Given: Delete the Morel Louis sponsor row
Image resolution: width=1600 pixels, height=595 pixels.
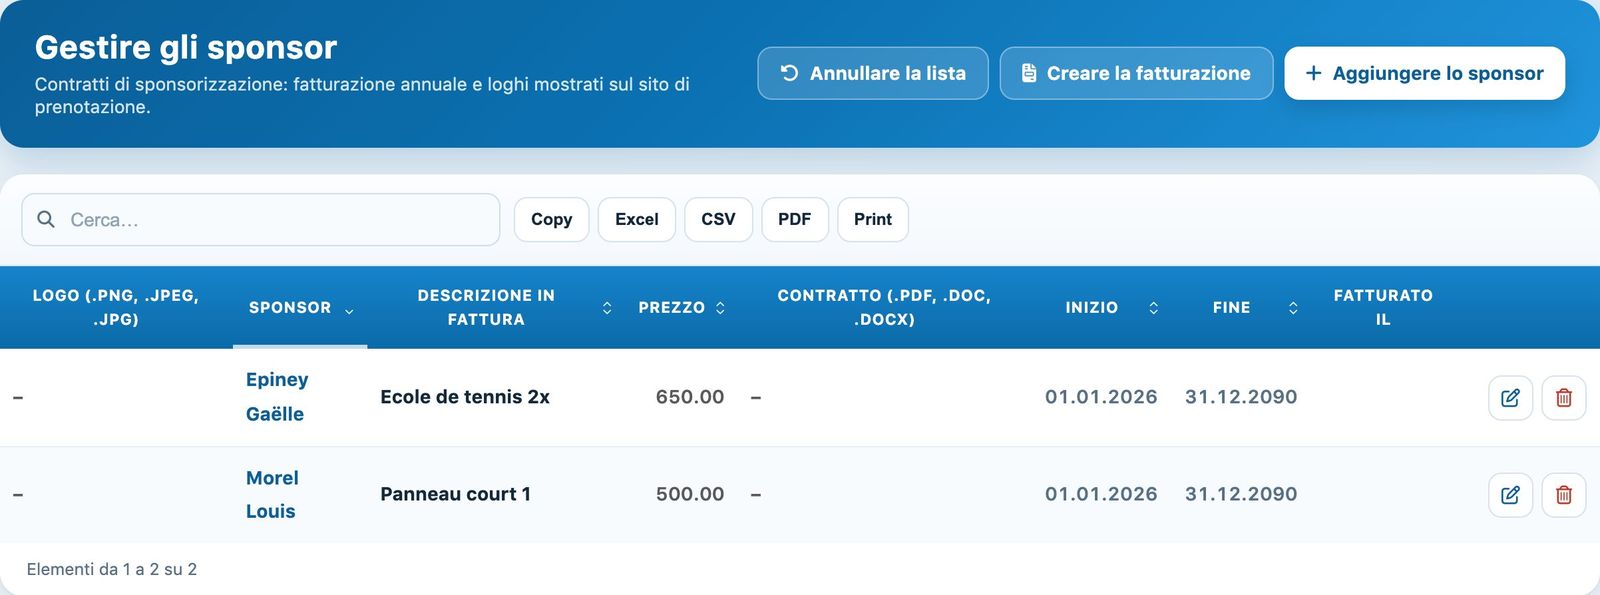Looking at the screenshot, I should click(1564, 495).
